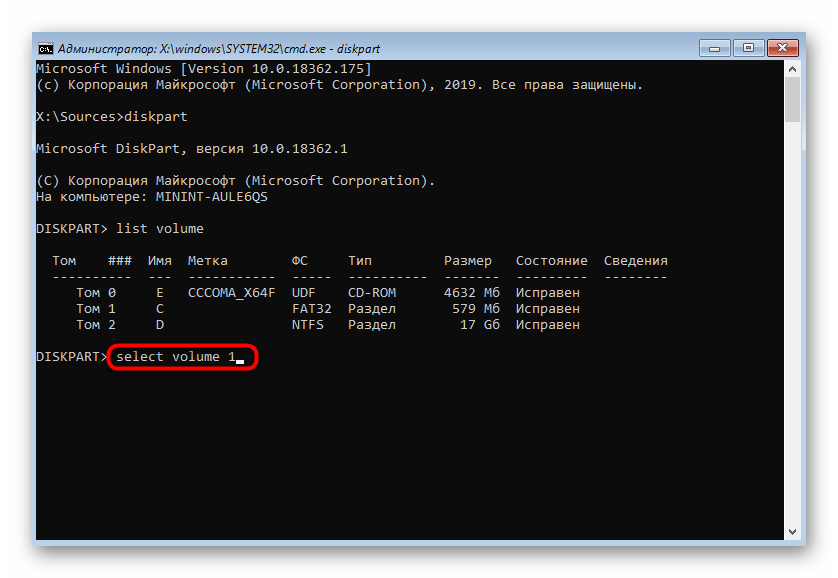Image resolution: width=838 pixels, height=578 pixels.
Task: Click the window title text 'Администратор'
Action: click(x=100, y=48)
